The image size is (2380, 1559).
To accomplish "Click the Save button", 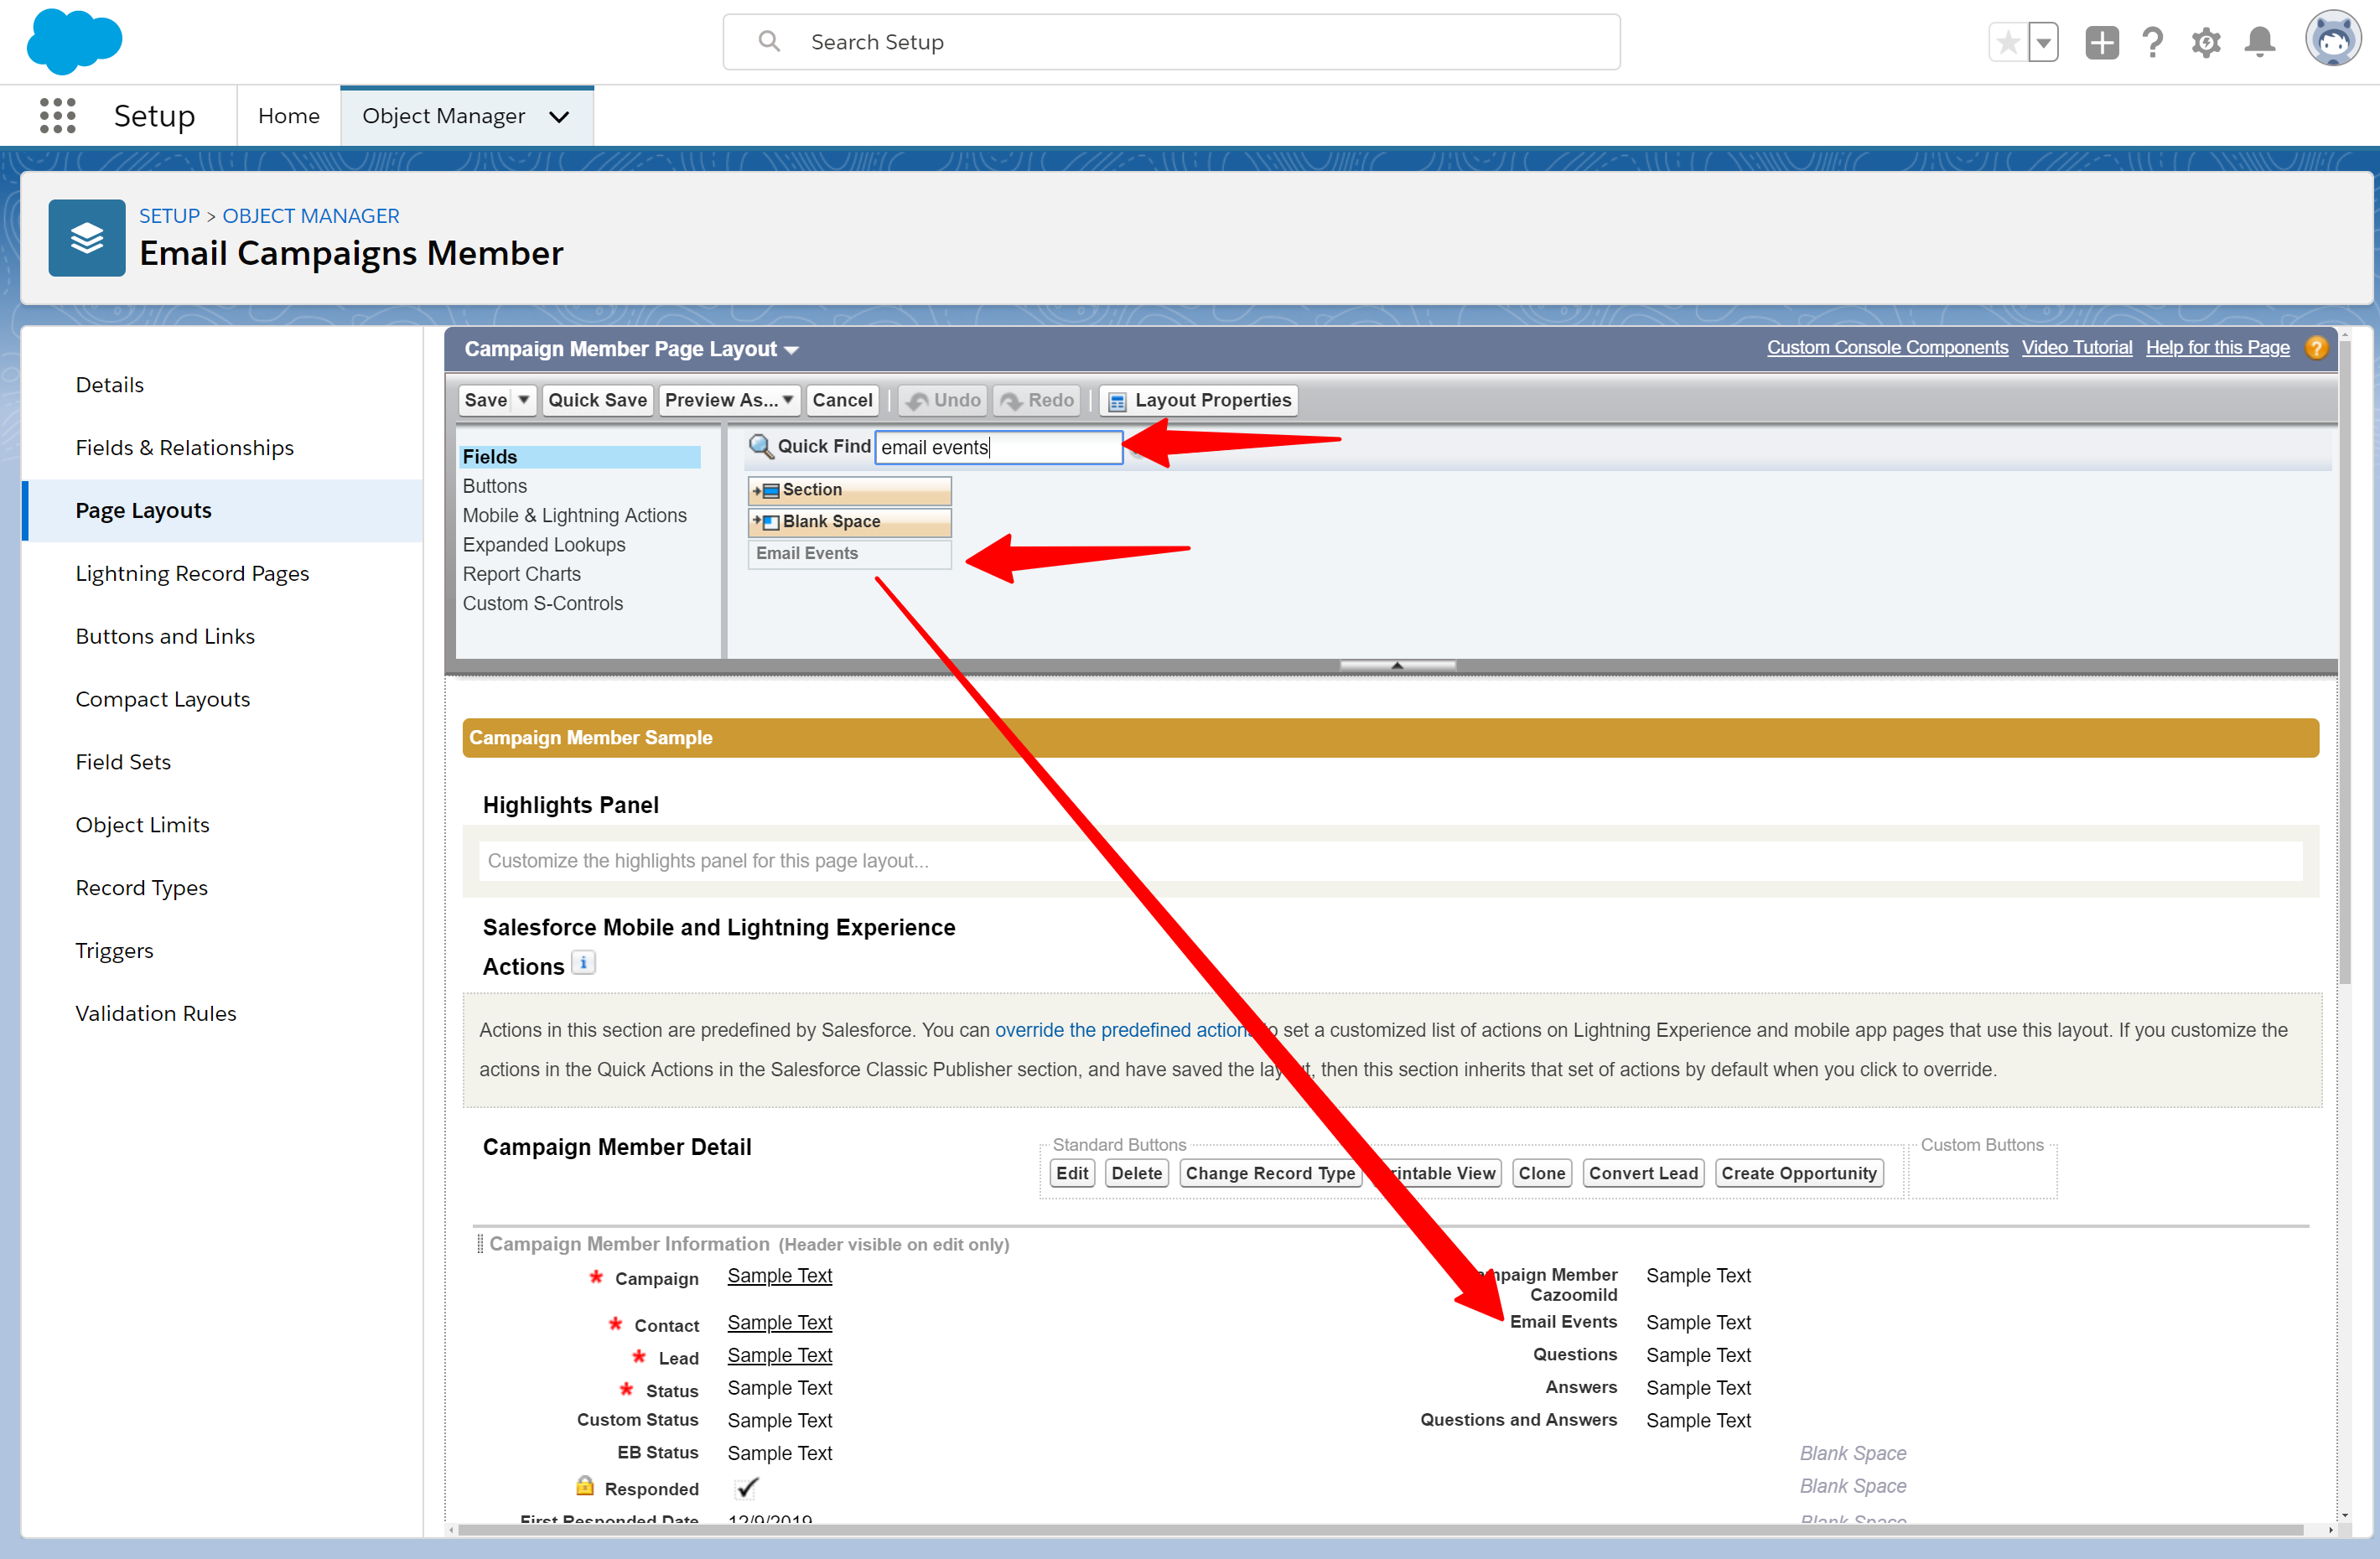I will pos(486,400).
